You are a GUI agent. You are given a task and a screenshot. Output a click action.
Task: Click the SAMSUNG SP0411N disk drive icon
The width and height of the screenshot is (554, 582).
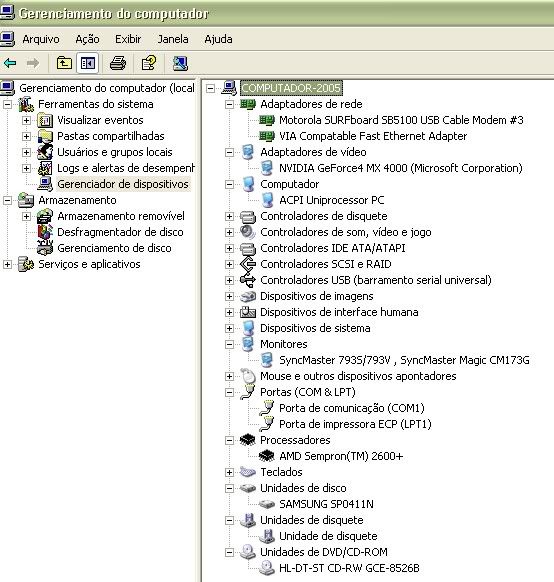[266, 504]
